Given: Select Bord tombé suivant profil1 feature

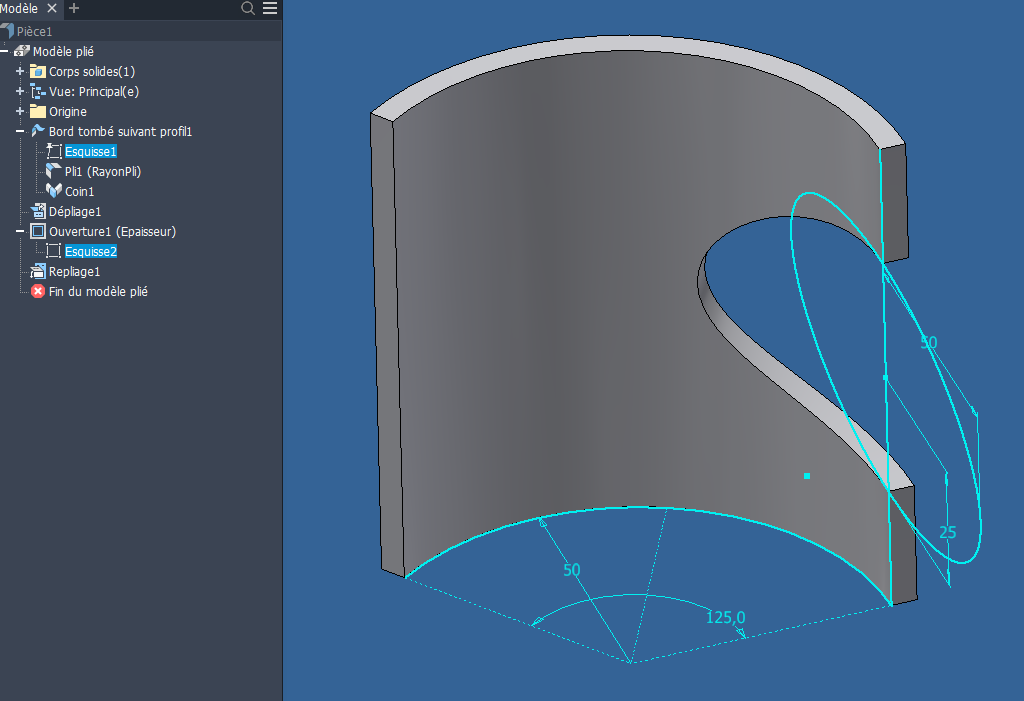Looking at the screenshot, I should pos(121,131).
